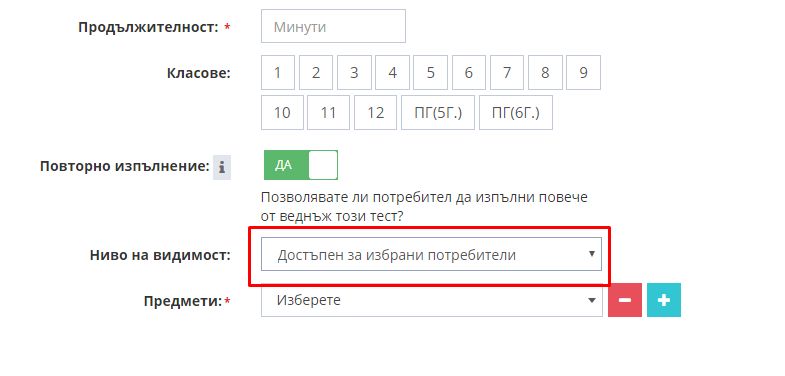Viewport: 785px width, 376px height.
Task: Pick class 8 in Класове row
Action: click(x=545, y=73)
